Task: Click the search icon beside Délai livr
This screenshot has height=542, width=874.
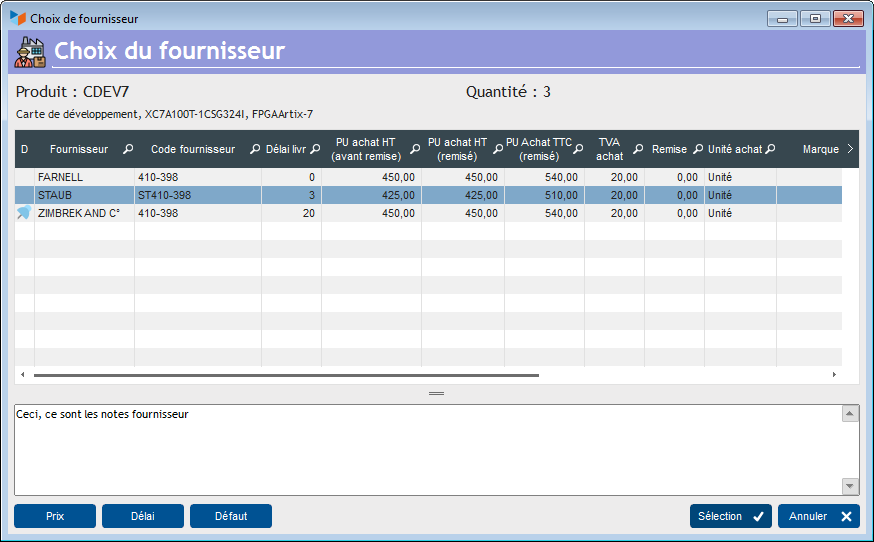Action: (x=314, y=149)
